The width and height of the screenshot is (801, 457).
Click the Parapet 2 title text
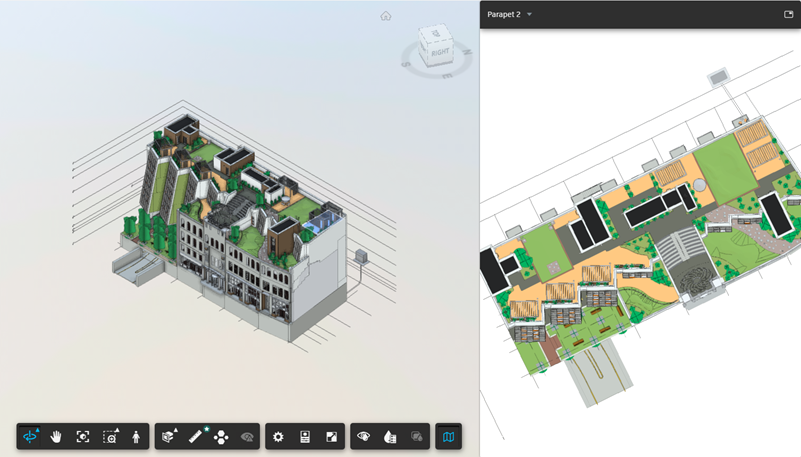(x=504, y=14)
